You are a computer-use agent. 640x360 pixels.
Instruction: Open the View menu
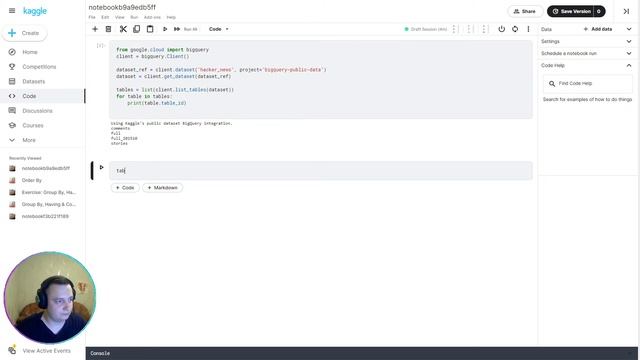(120, 17)
